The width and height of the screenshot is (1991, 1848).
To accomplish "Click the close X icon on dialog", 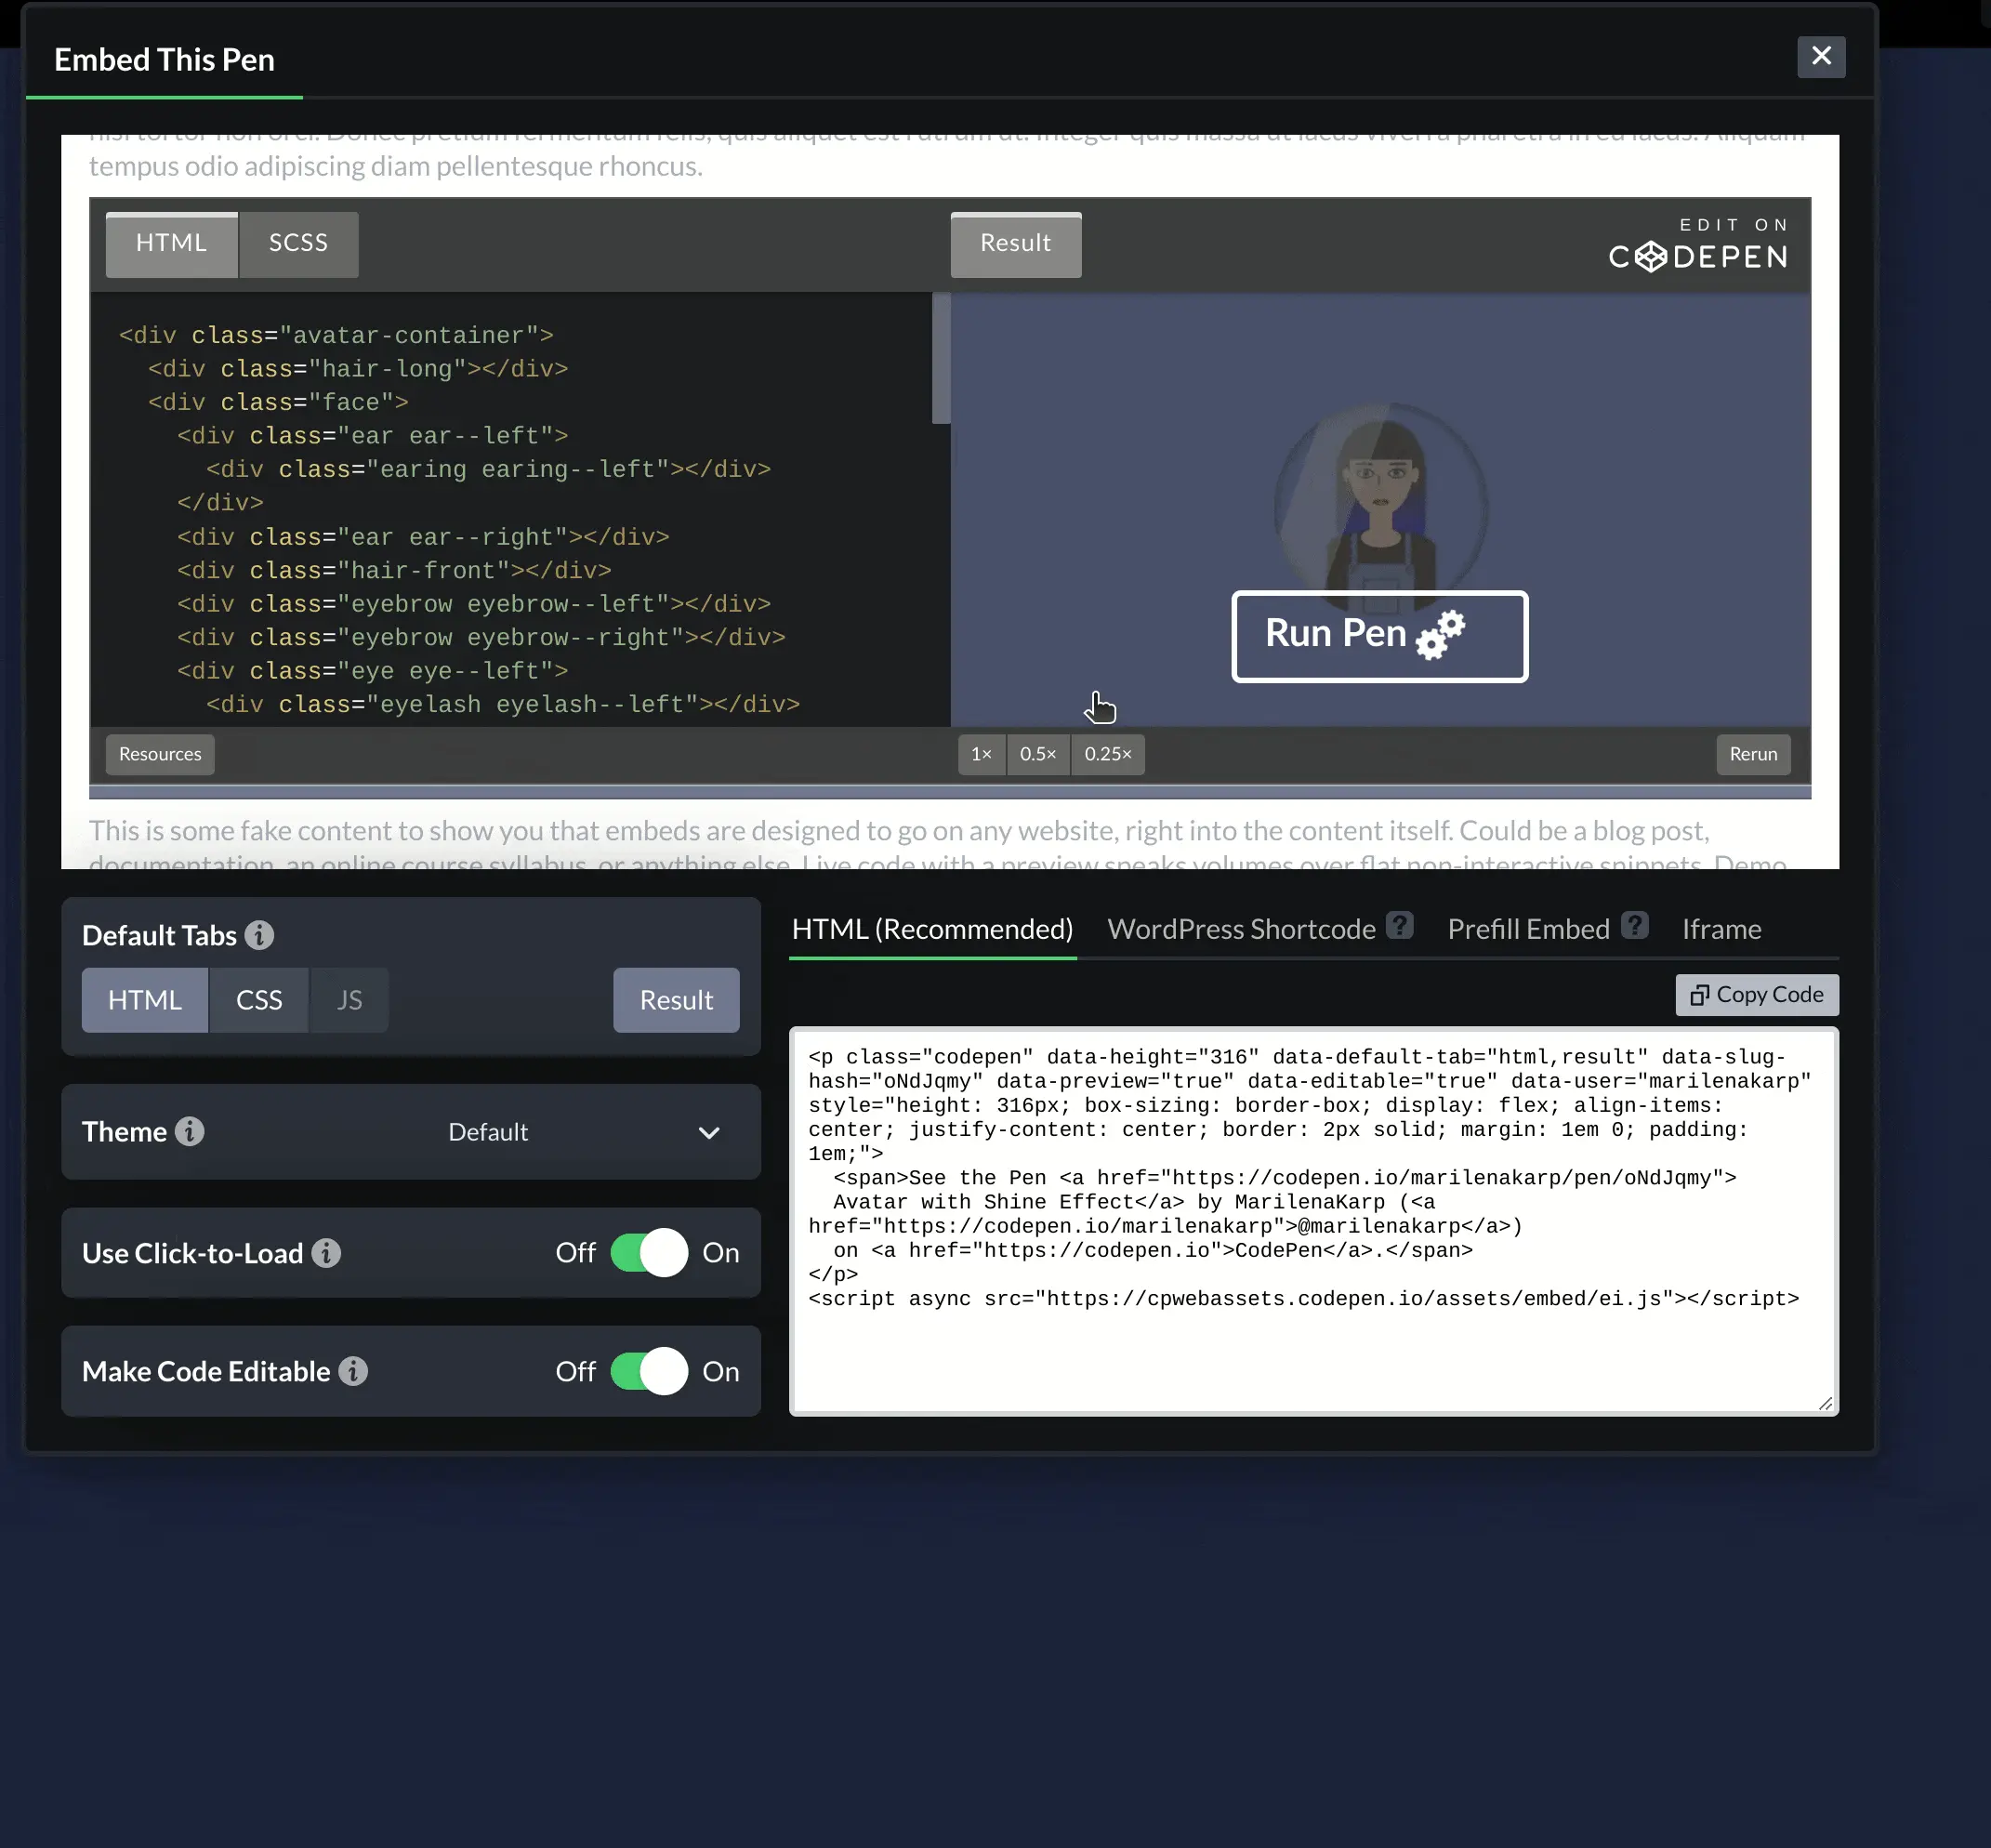I will (1821, 56).
